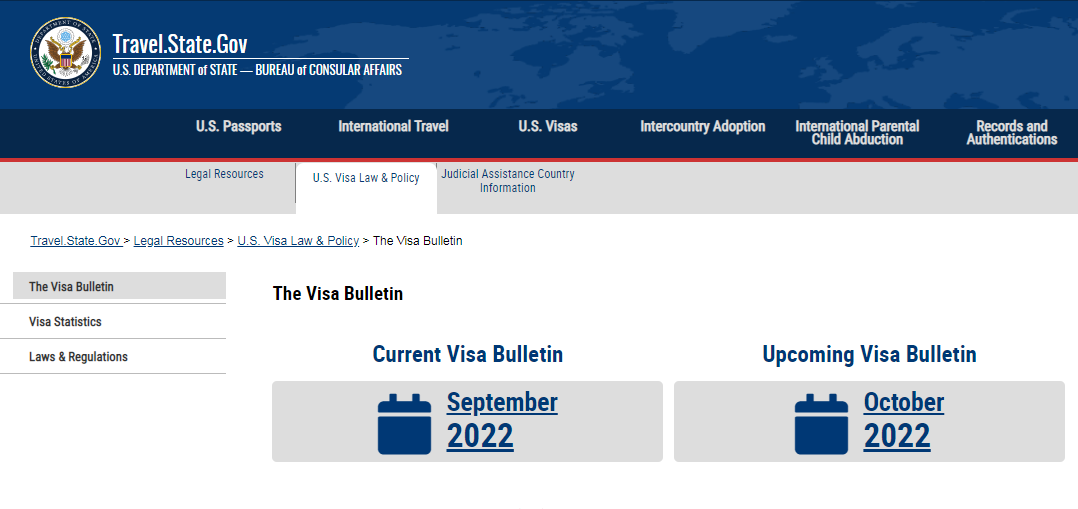Open Visa Statistics in the sidebar
The height and width of the screenshot is (509, 1078).
(x=113, y=321)
